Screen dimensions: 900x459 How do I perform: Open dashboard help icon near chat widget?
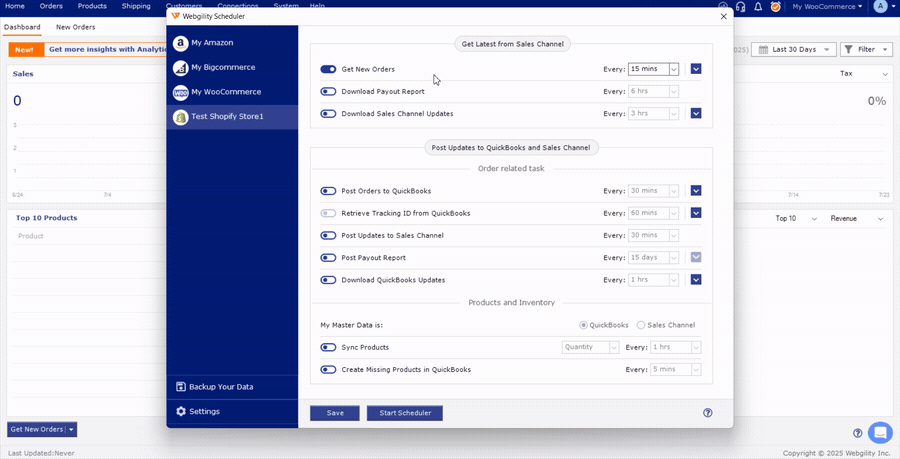[858, 433]
